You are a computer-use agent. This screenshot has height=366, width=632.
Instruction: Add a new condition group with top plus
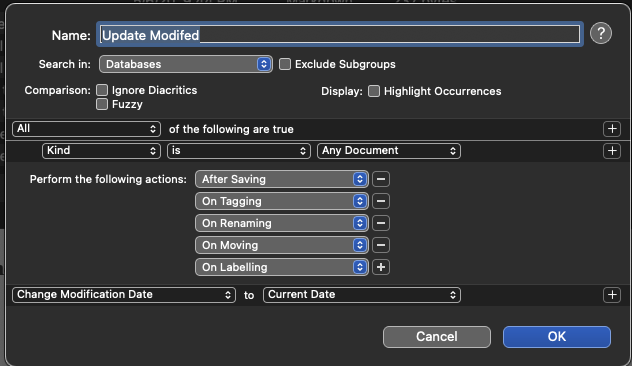(x=612, y=129)
